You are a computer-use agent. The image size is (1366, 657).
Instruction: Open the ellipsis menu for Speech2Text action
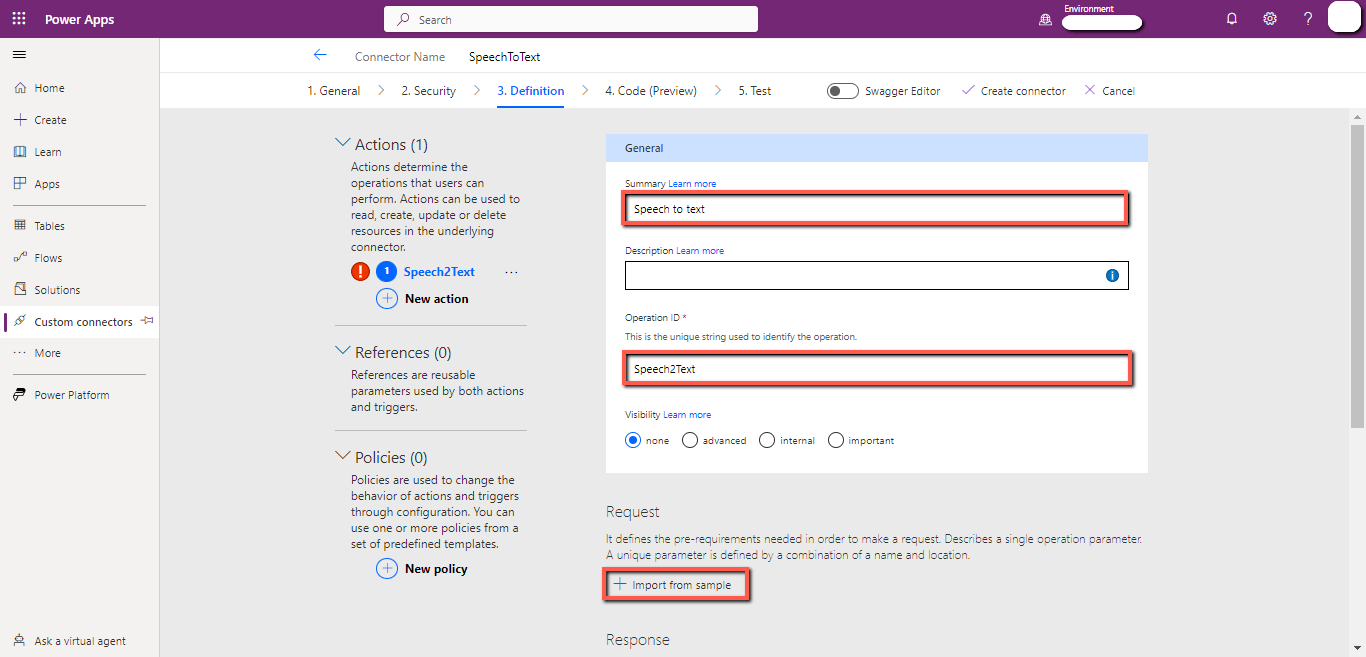[x=512, y=272]
